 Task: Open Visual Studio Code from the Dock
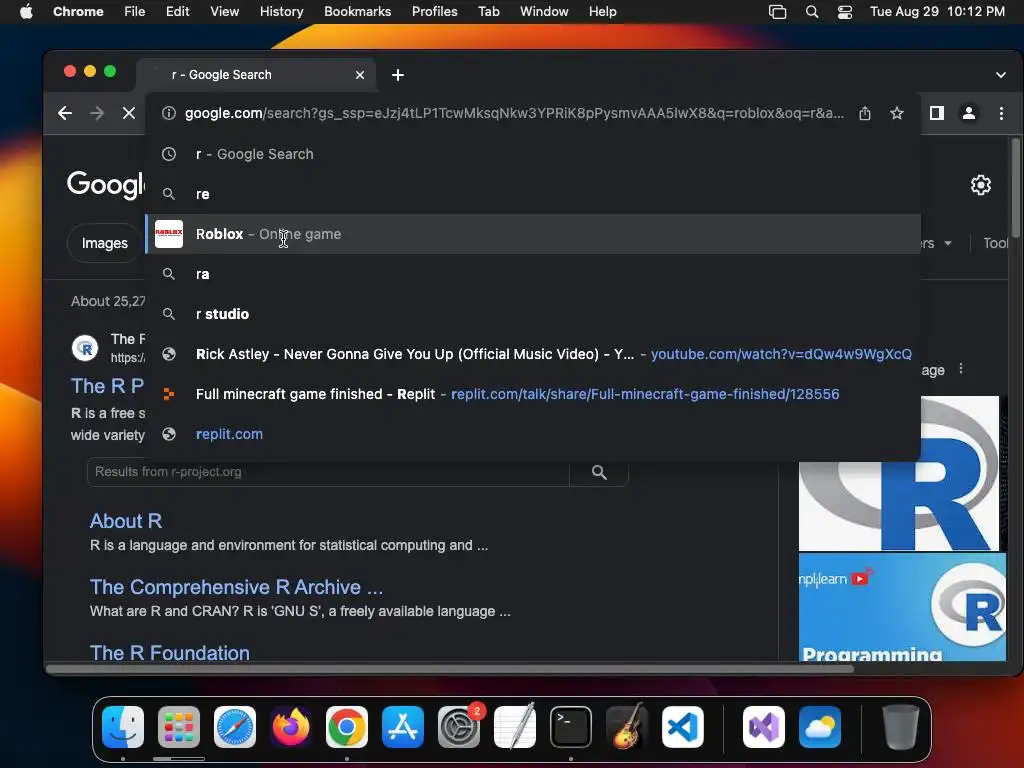682,727
